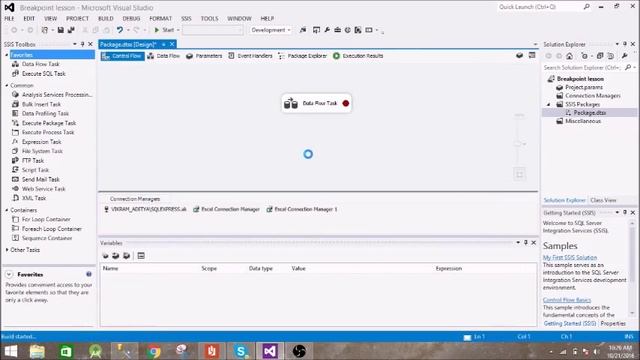Select Script Task in toolbox

point(31,170)
